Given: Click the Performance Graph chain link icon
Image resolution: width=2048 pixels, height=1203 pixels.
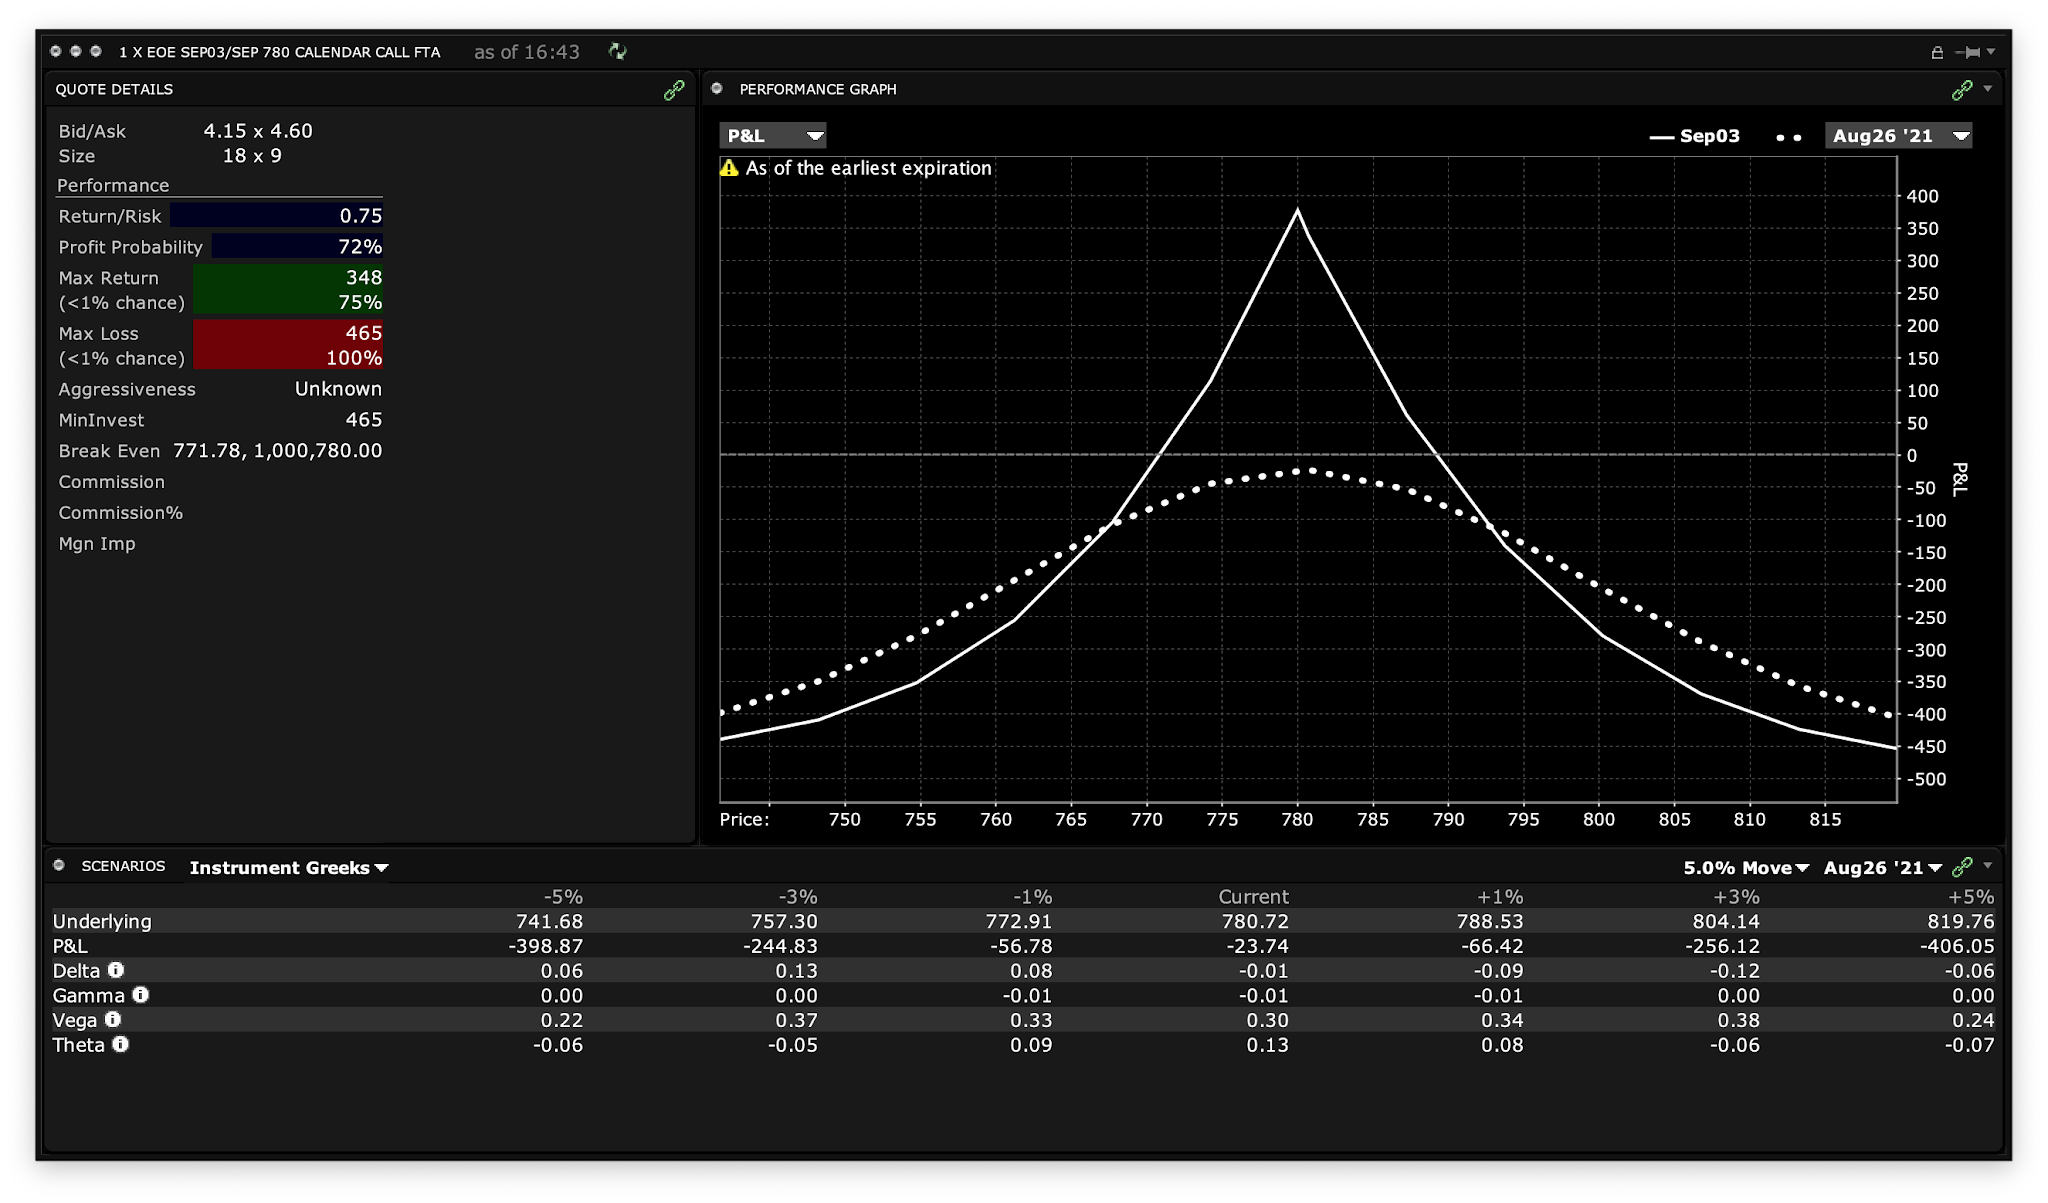Looking at the screenshot, I should [x=1962, y=90].
